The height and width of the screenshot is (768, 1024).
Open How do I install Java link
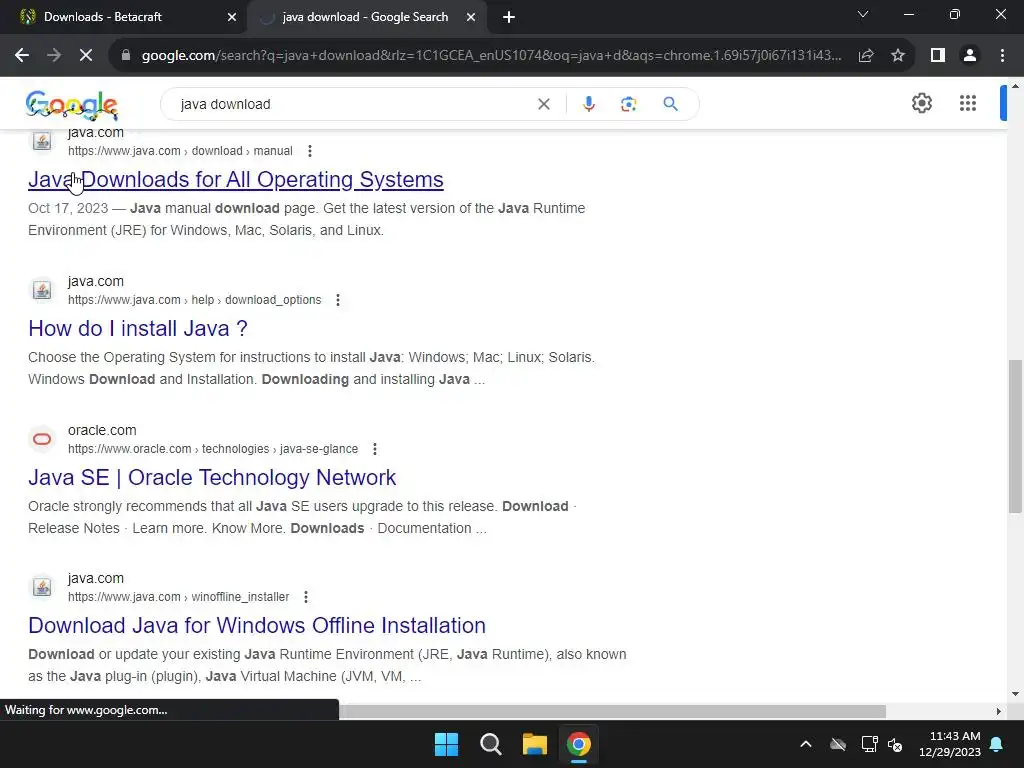(138, 328)
